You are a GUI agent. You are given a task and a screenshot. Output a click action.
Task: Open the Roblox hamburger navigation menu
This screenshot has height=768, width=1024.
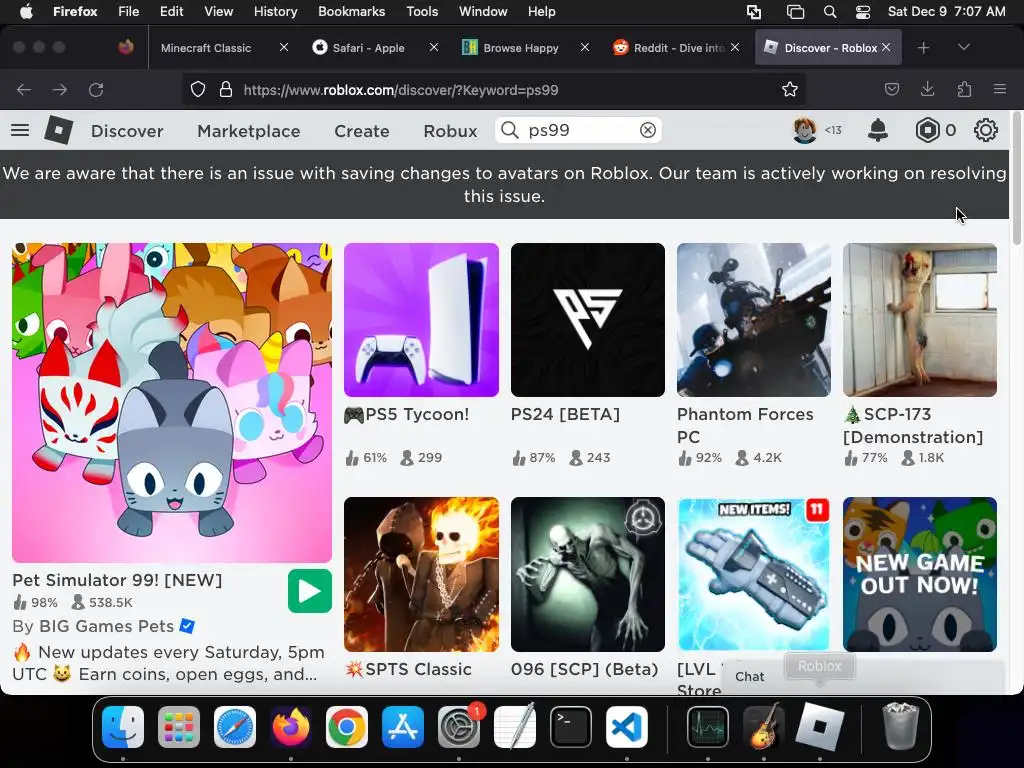(x=20, y=130)
